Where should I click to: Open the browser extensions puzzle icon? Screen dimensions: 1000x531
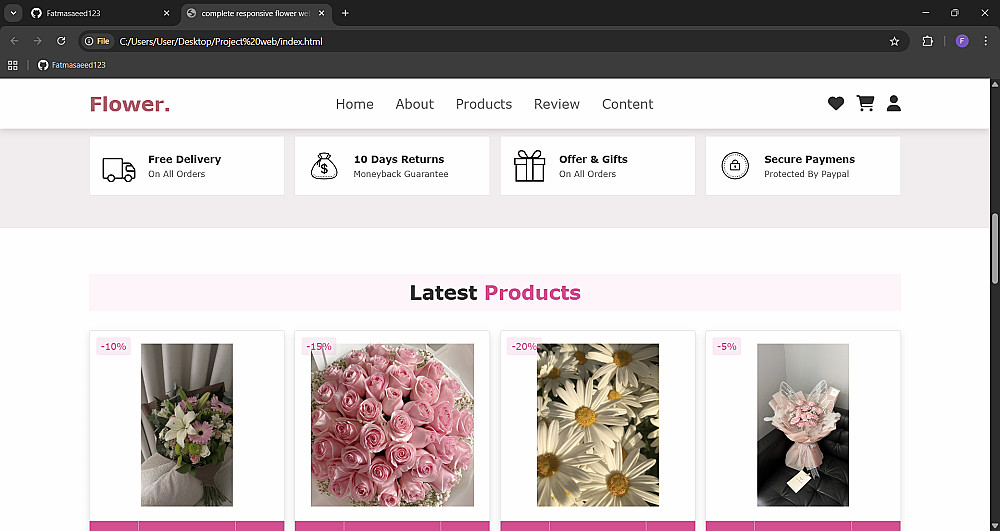point(927,41)
